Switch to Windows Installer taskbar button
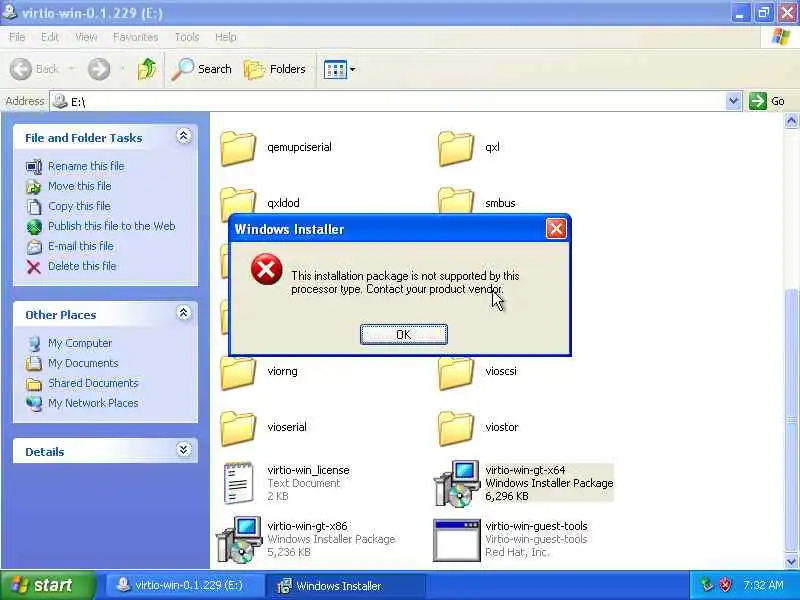The image size is (800, 600). tap(345, 585)
